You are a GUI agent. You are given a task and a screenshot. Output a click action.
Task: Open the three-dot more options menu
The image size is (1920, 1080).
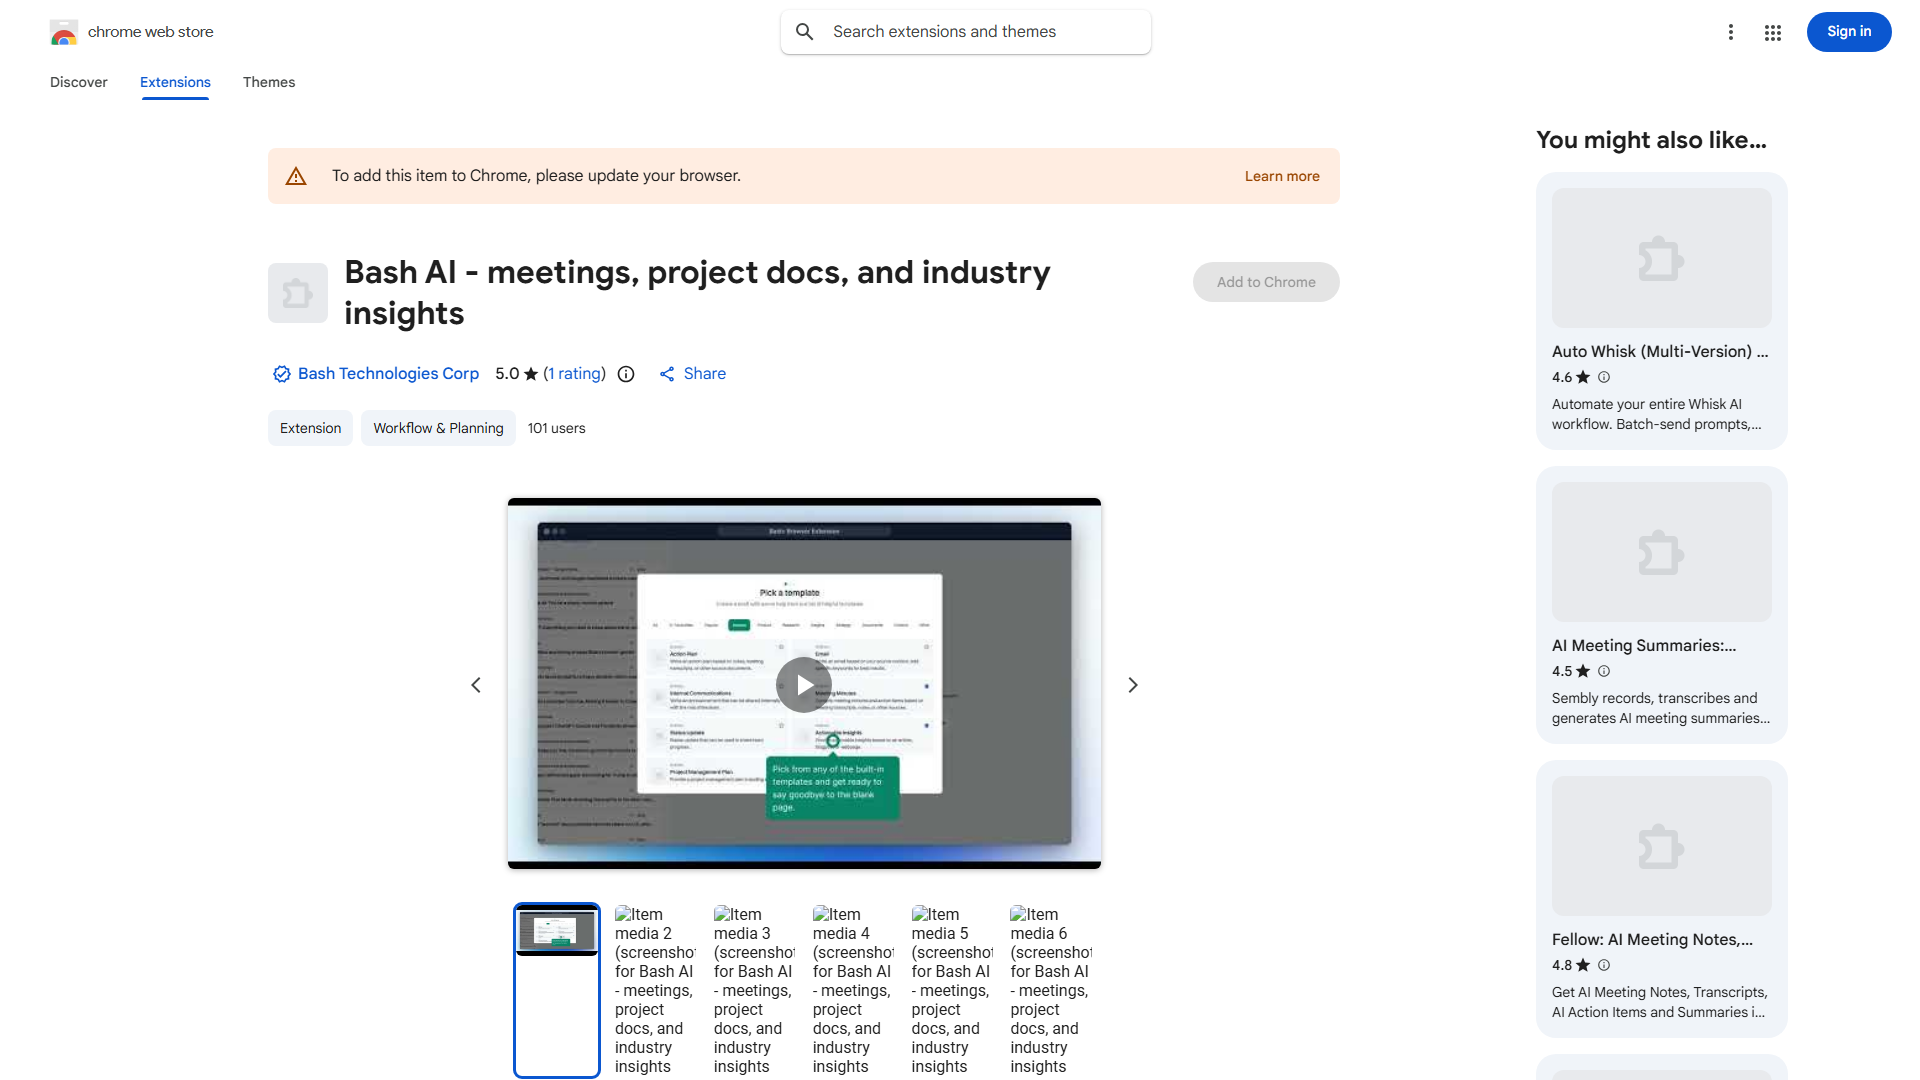pos(1730,32)
